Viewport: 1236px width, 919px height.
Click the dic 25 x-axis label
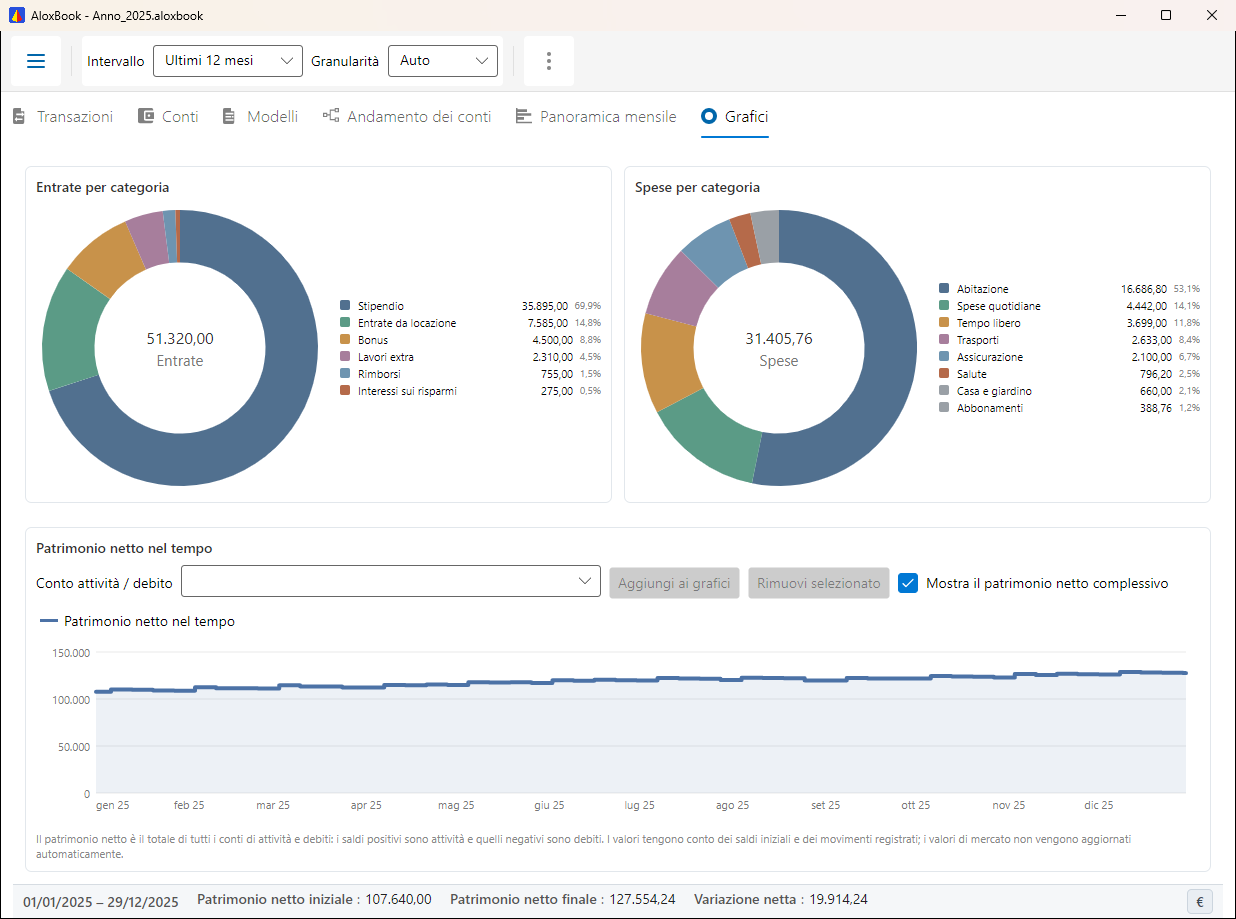pyautogui.click(x=1099, y=805)
